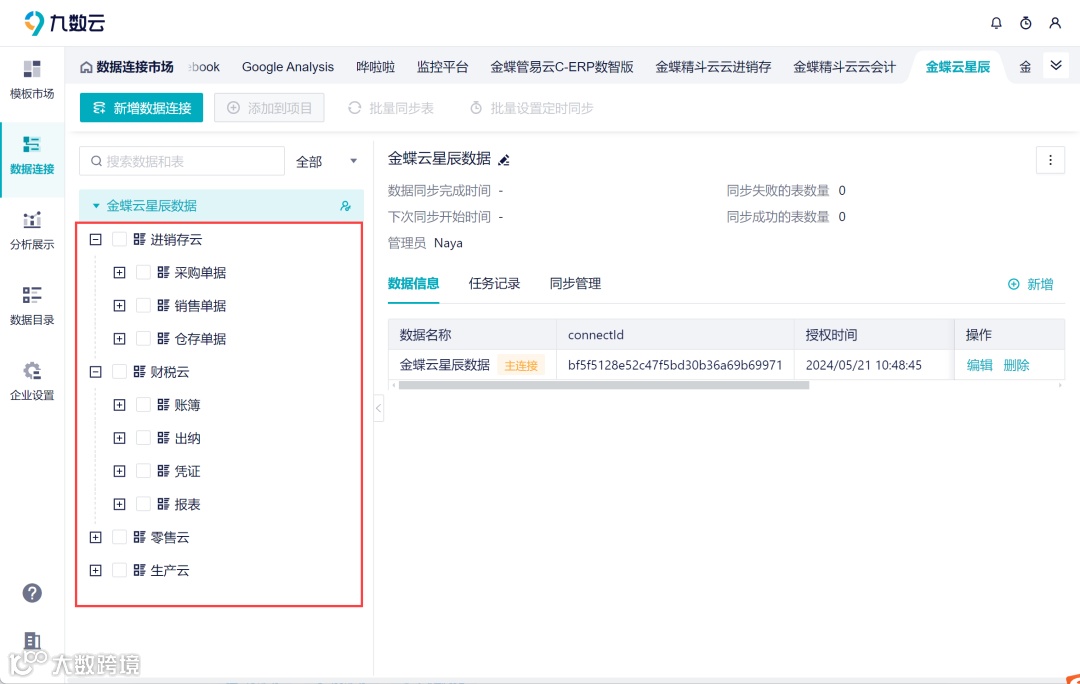Click the 新增数据连接 button
This screenshot has height=684, width=1080.
[141, 107]
